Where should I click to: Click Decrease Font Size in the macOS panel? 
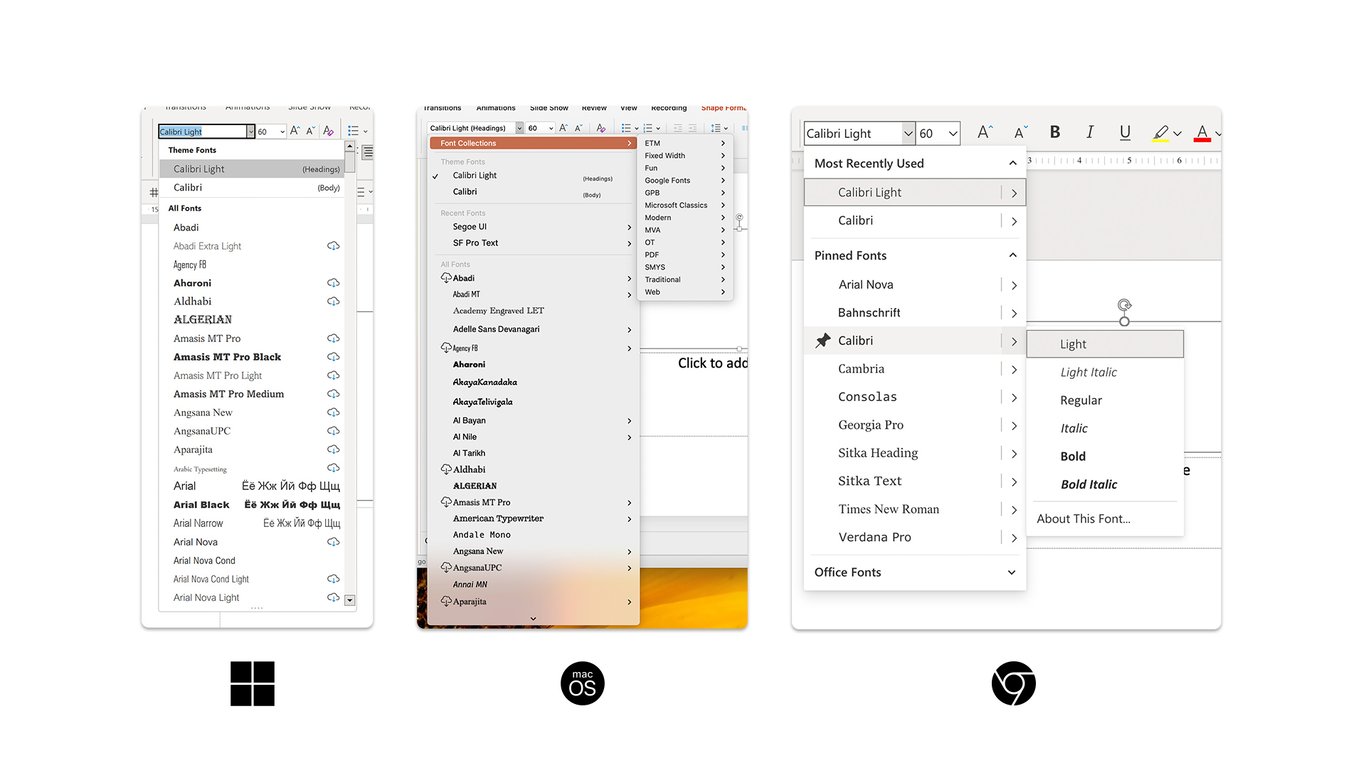(x=578, y=128)
